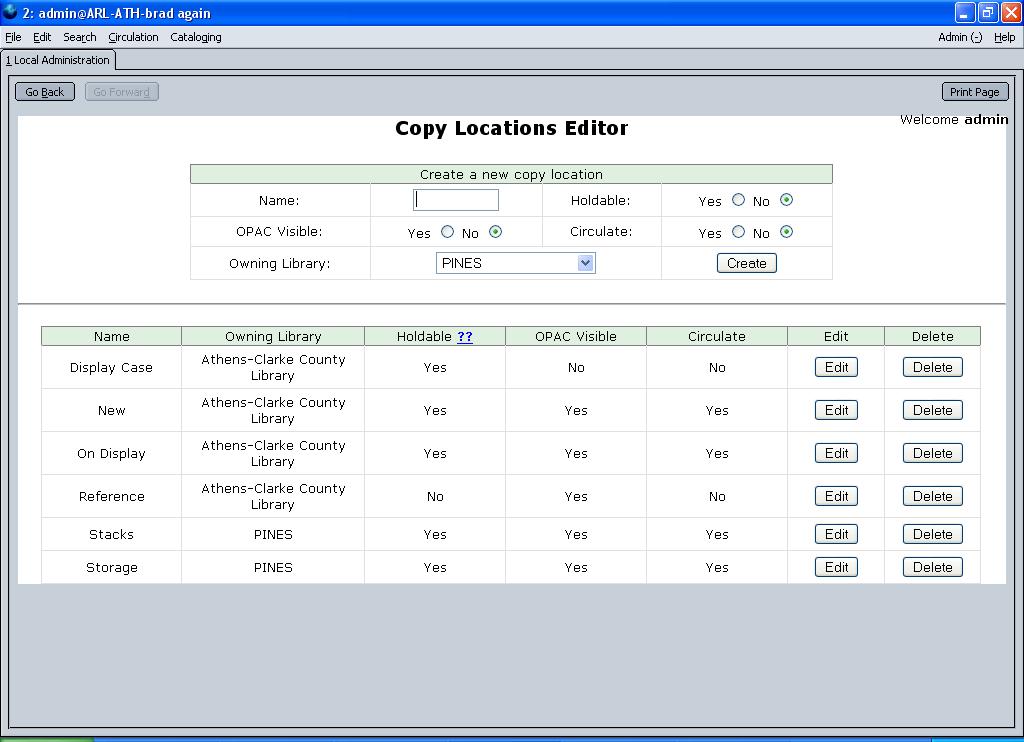Open the Cataloging menu
This screenshot has height=742, width=1024.
point(196,37)
